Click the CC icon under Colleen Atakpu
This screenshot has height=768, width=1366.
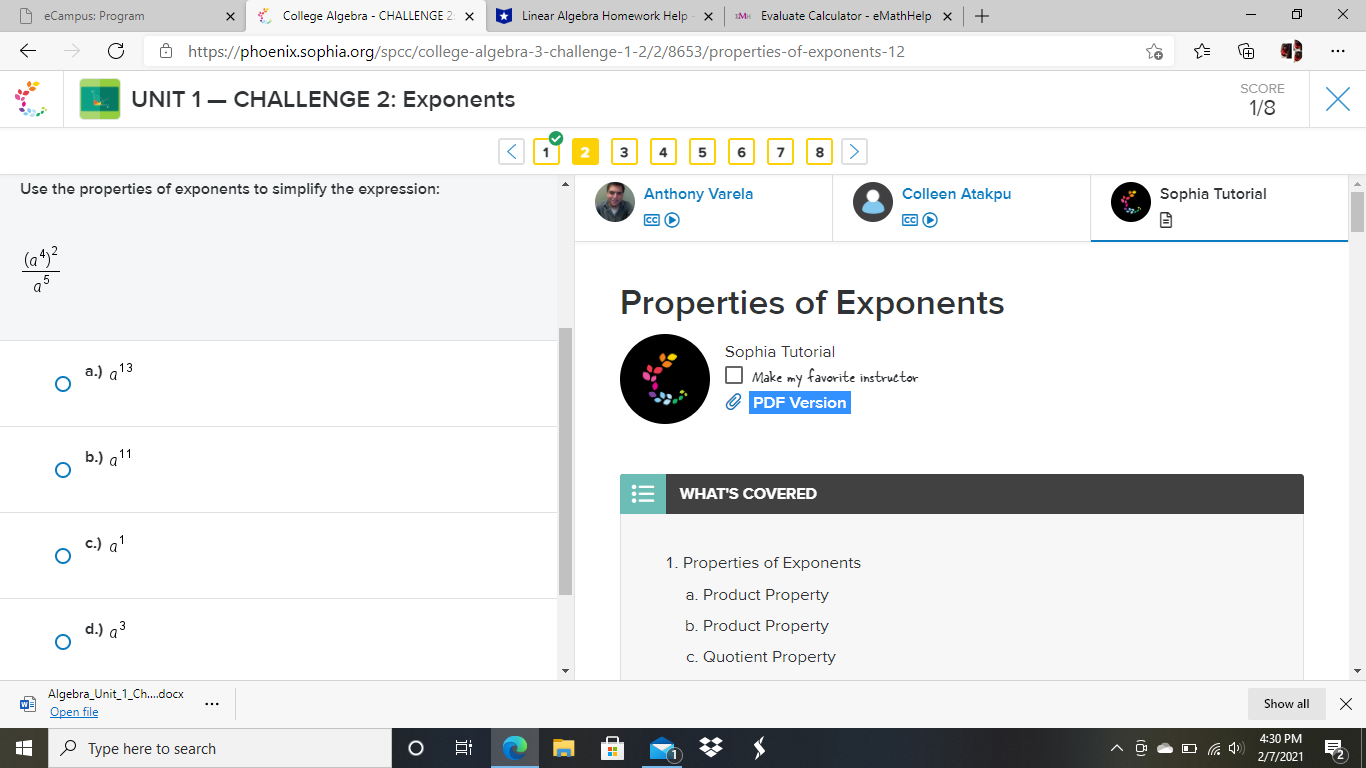908,219
